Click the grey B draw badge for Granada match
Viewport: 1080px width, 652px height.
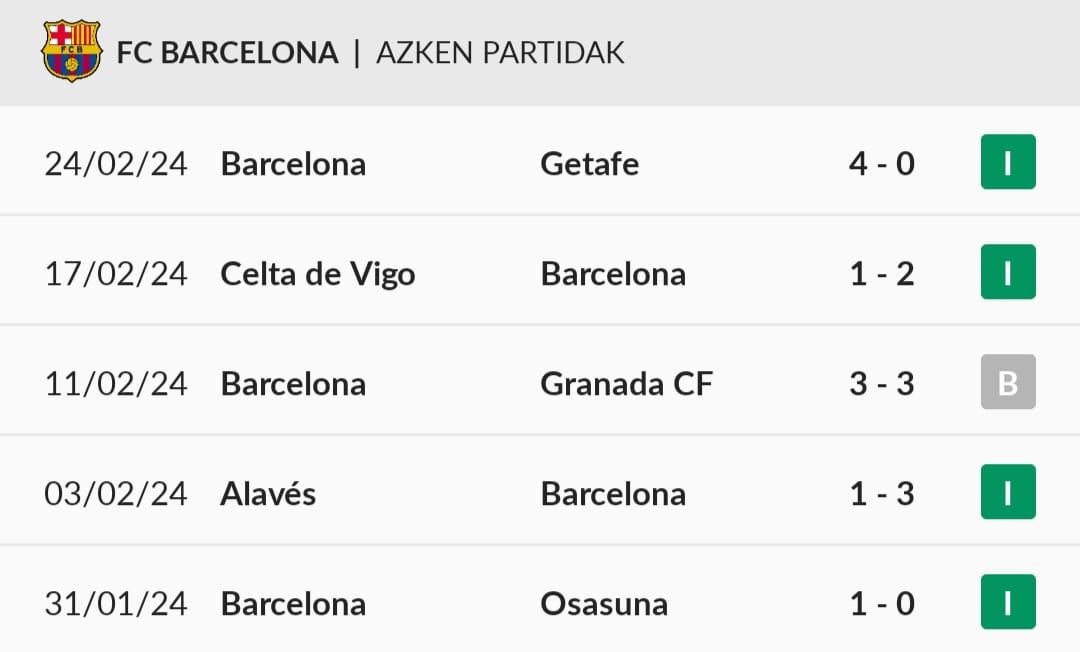pyautogui.click(x=1008, y=382)
